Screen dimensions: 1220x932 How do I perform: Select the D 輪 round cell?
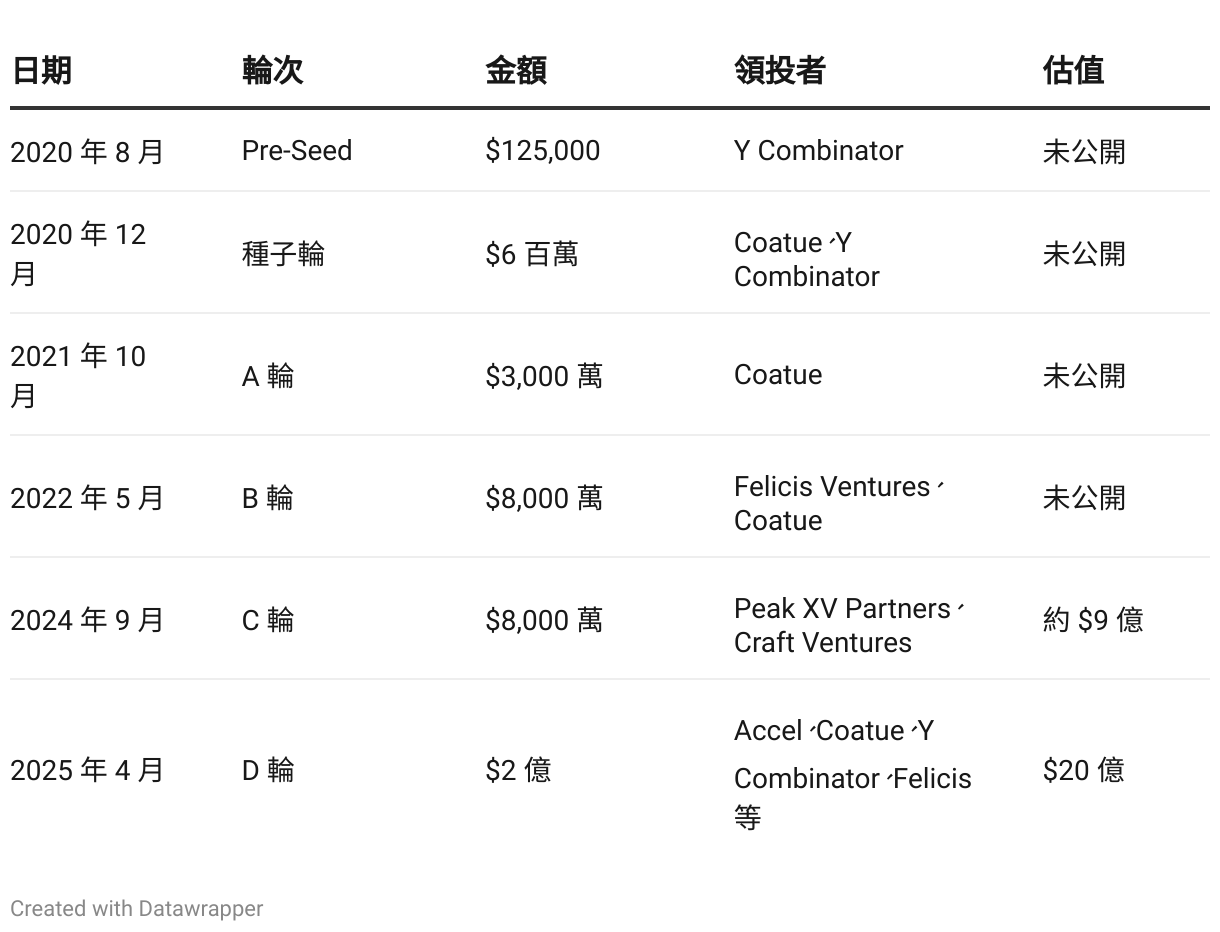[x=268, y=770]
